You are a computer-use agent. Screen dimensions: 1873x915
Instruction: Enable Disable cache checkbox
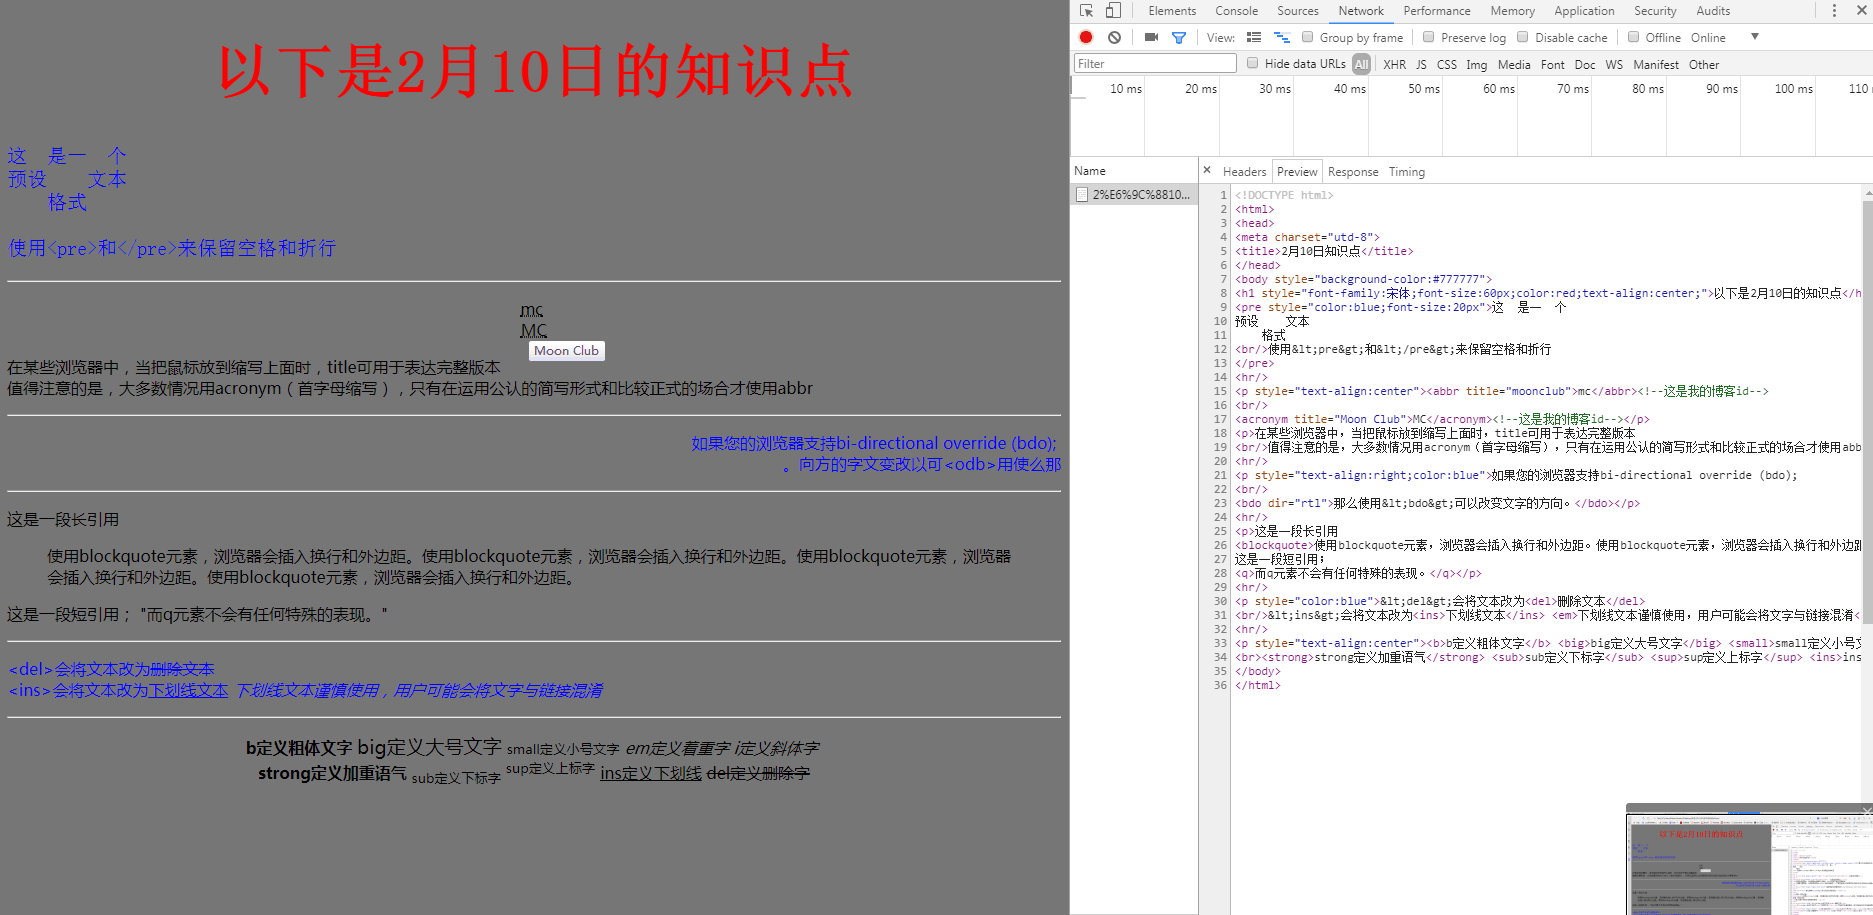[1523, 37]
